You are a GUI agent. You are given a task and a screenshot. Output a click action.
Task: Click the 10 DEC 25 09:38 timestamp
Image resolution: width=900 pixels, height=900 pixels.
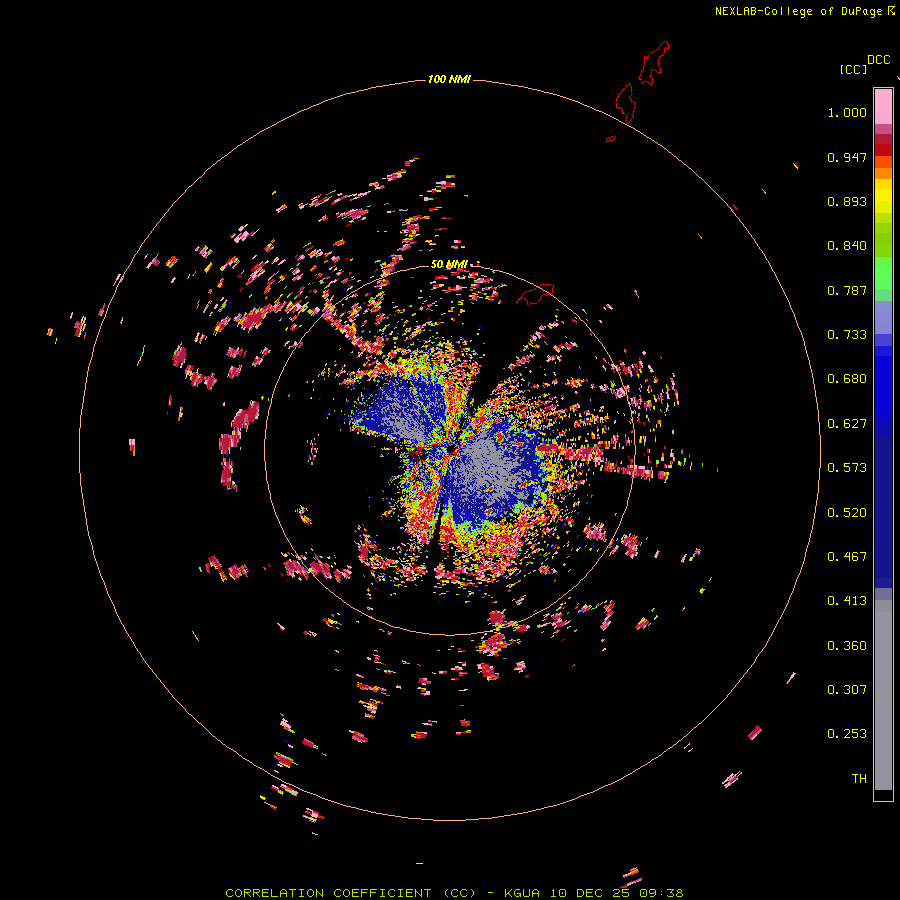(617, 893)
